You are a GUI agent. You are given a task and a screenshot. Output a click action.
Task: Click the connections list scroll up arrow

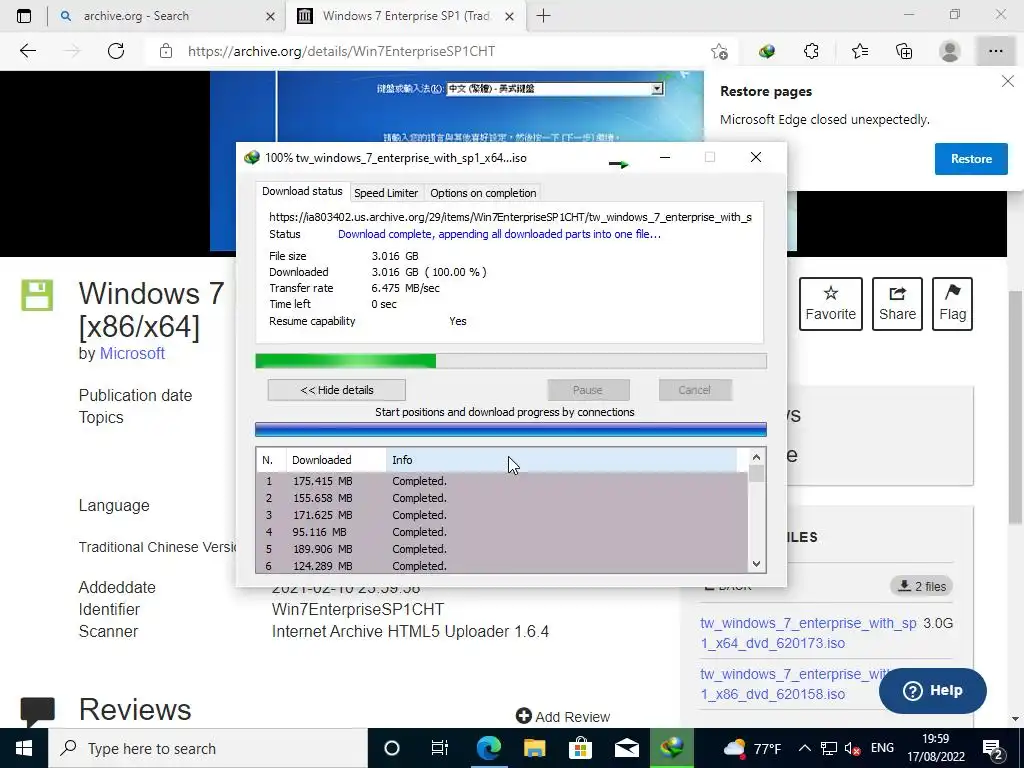click(756, 457)
